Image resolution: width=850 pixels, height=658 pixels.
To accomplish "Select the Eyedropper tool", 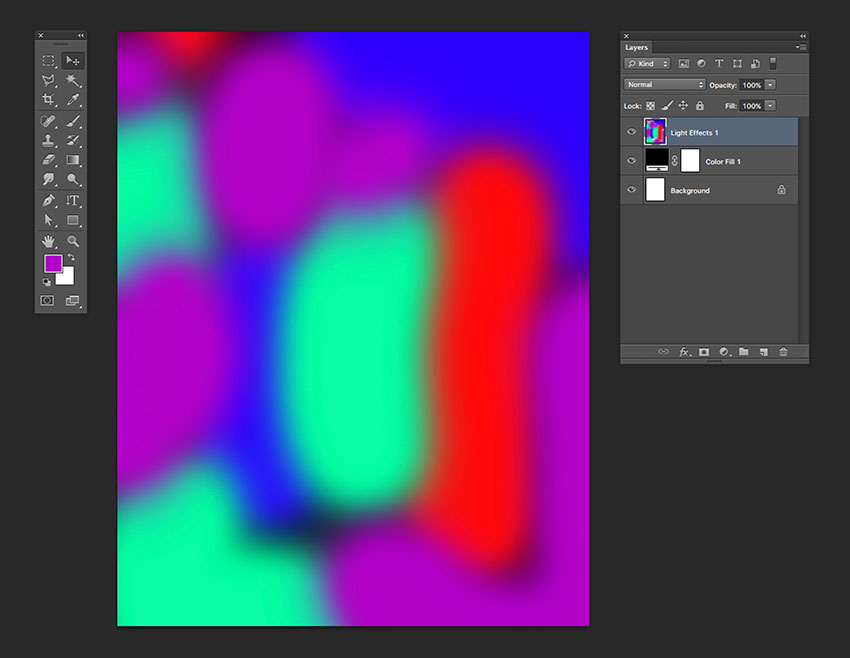I will tap(73, 99).
